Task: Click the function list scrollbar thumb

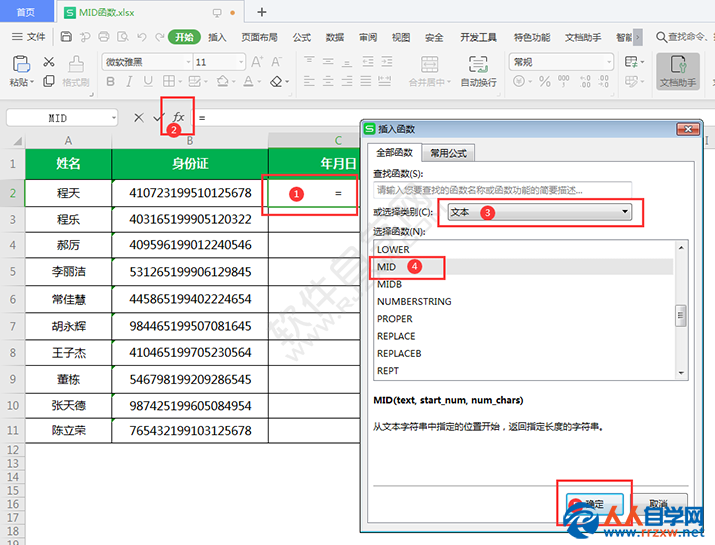Action: 680,316
